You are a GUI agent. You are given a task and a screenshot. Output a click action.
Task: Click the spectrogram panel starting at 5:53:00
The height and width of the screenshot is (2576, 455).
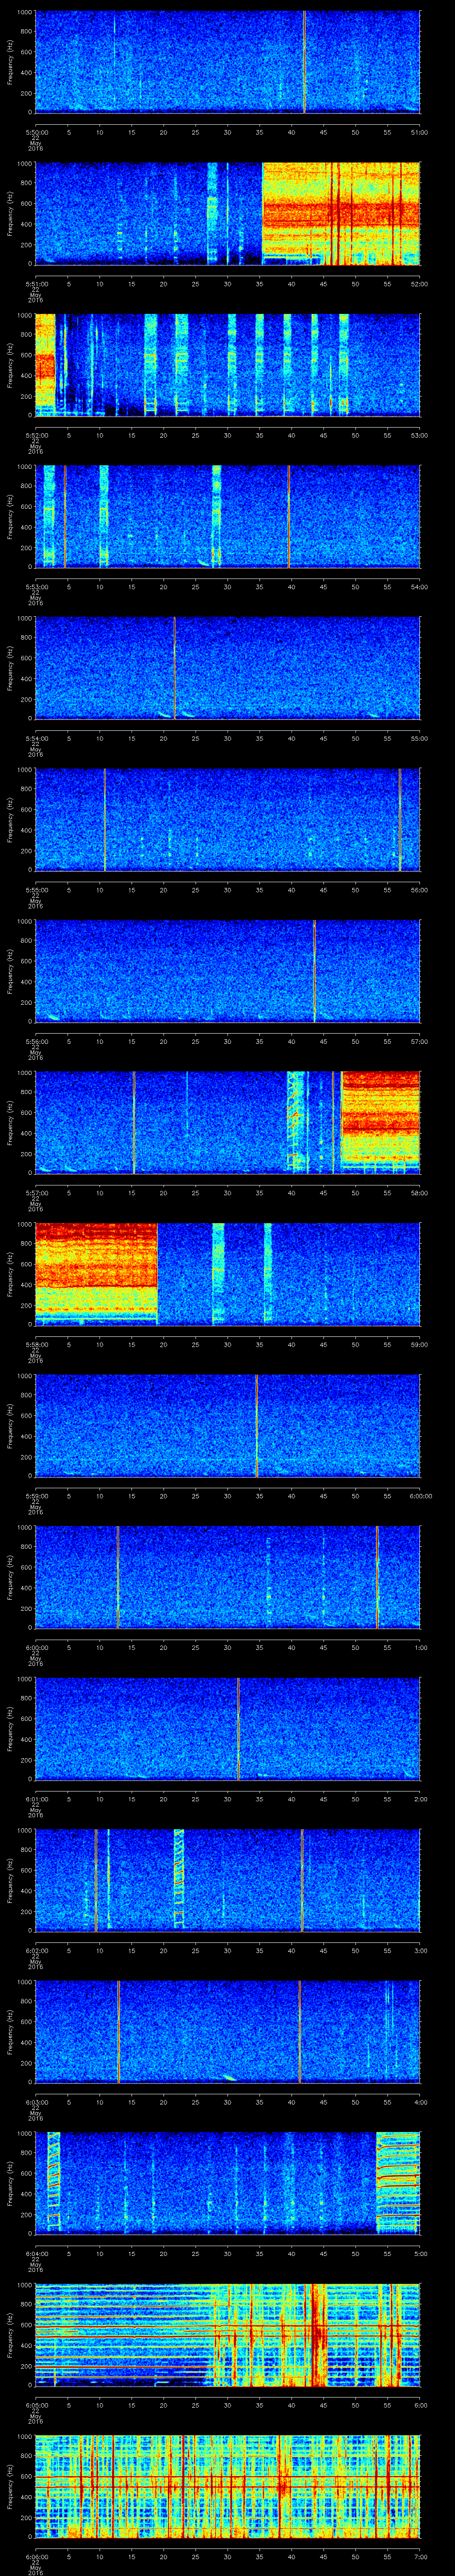click(227, 516)
